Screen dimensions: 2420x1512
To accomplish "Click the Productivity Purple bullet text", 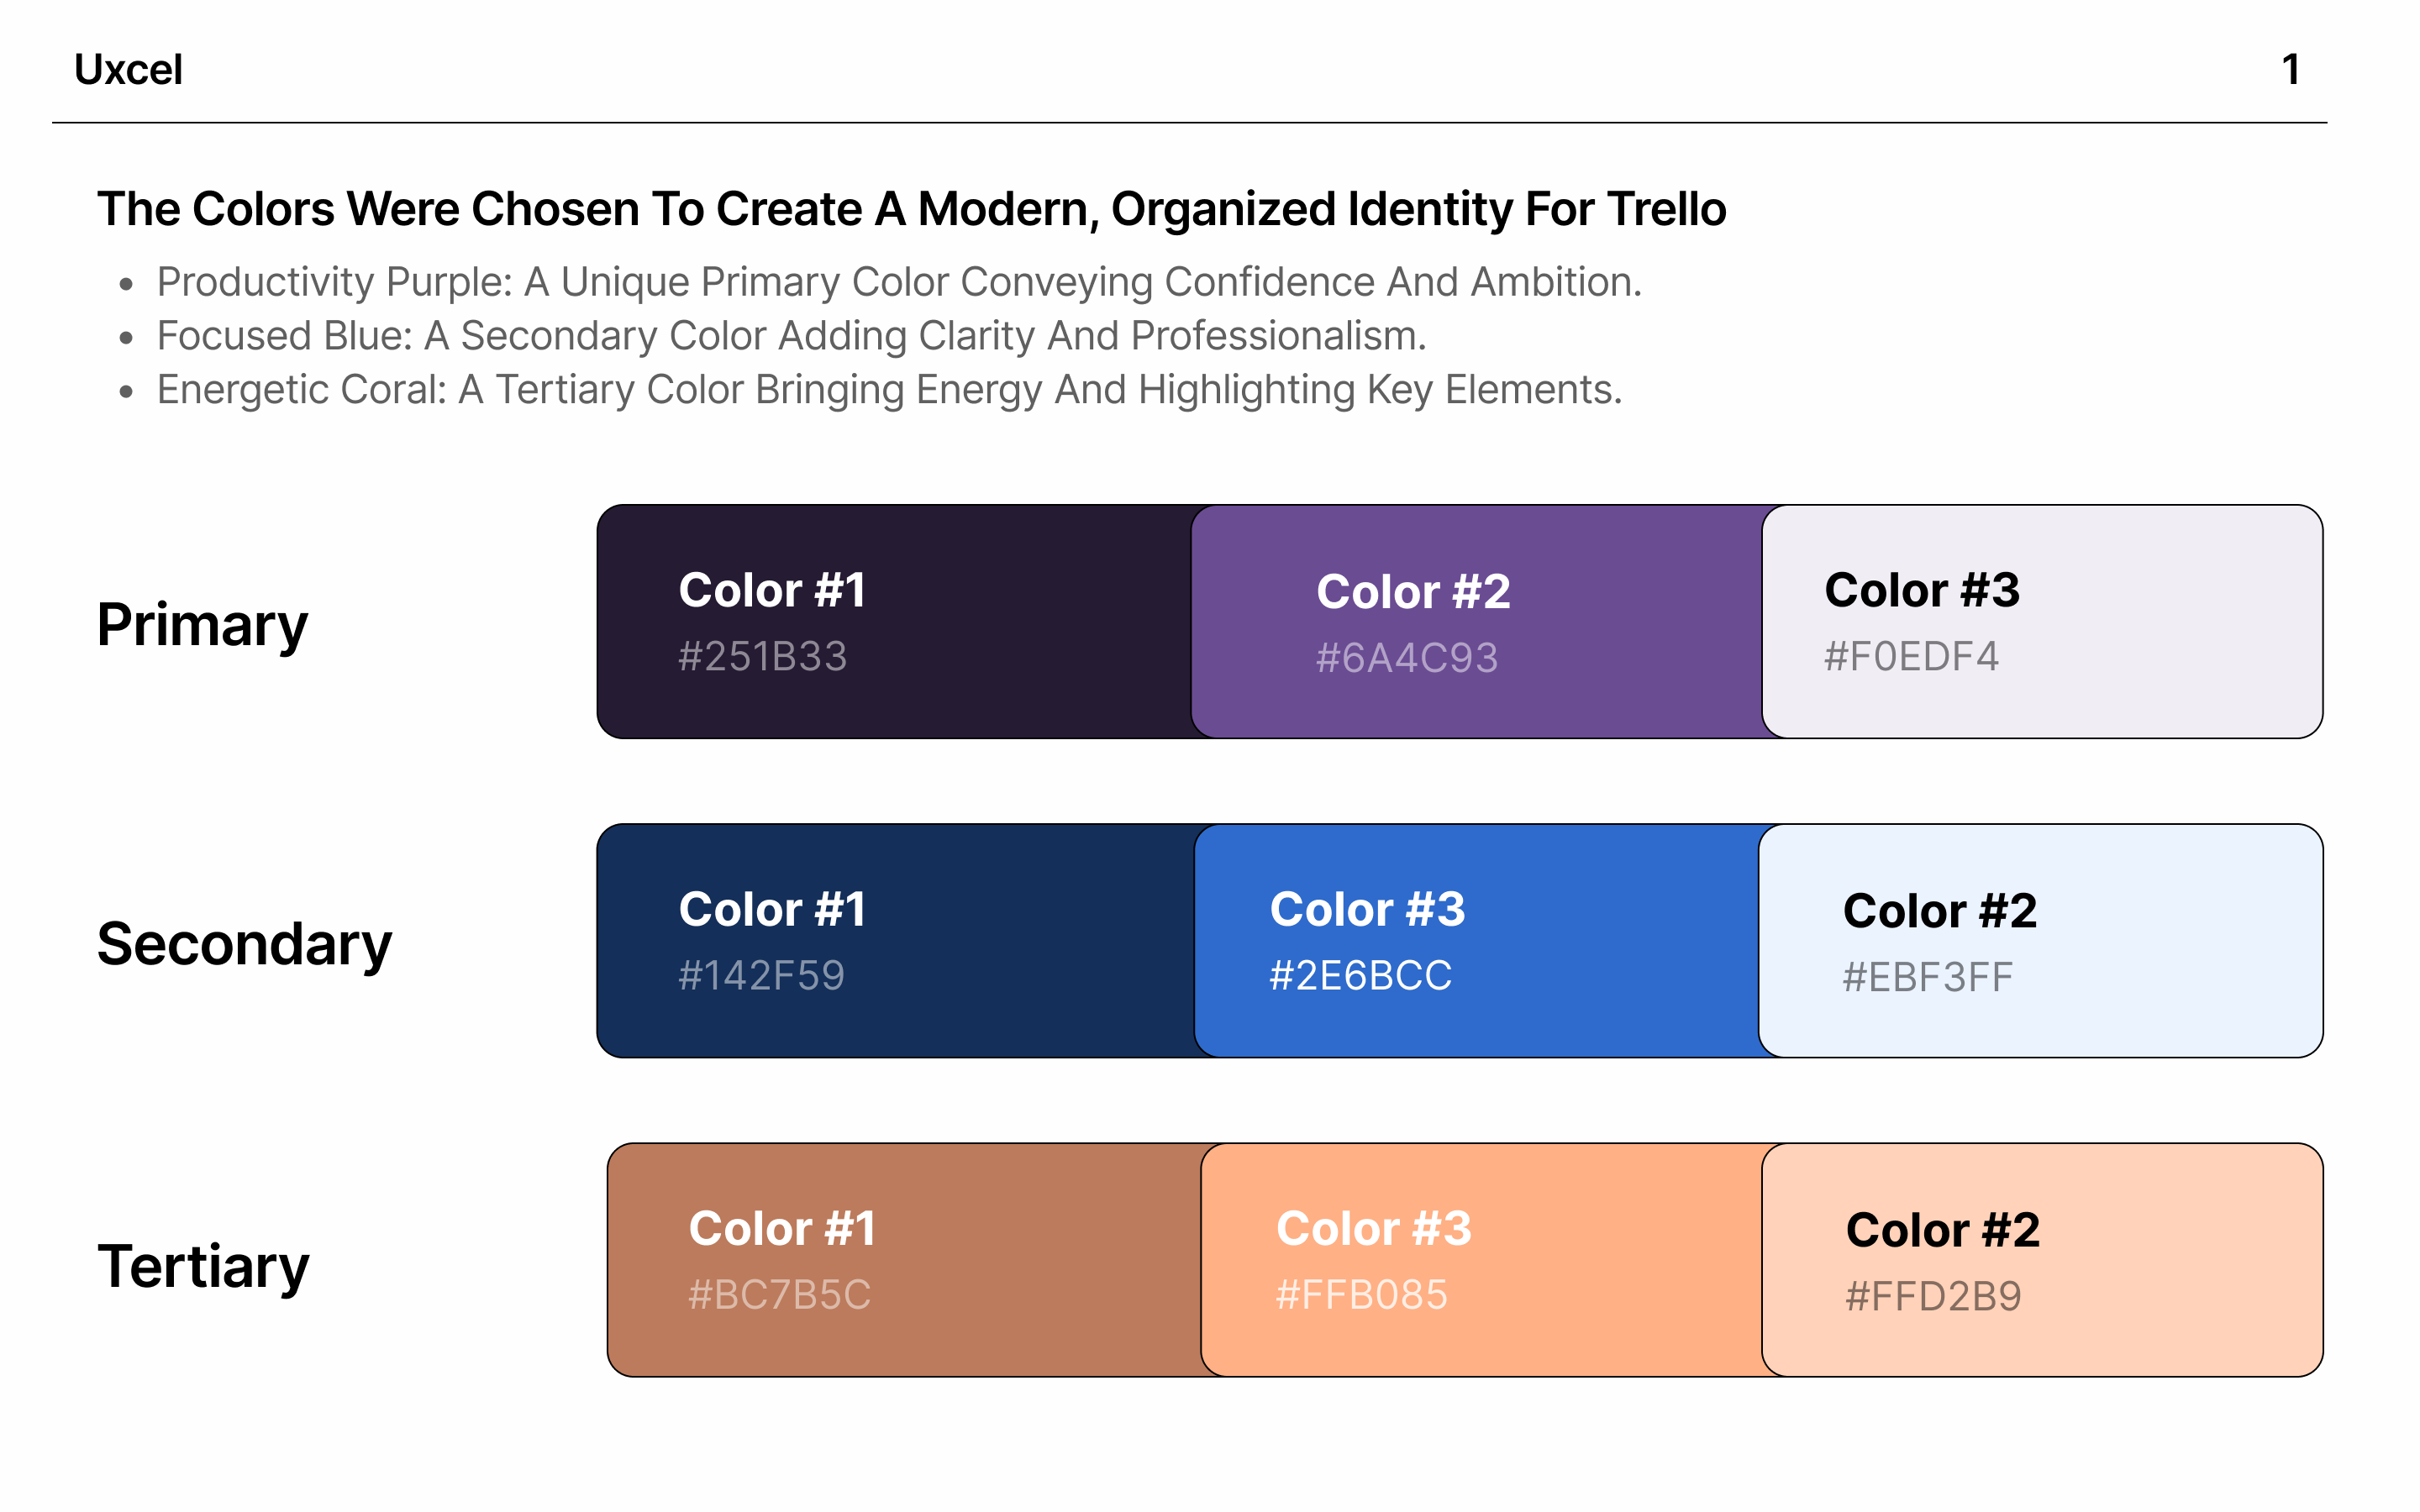I will 898,282.
